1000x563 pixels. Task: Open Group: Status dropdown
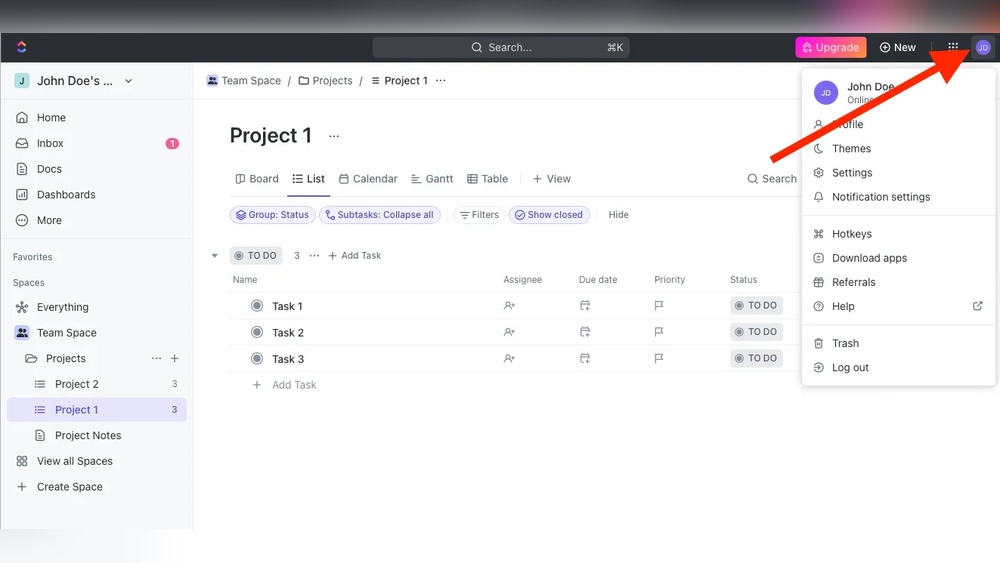point(272,215)
